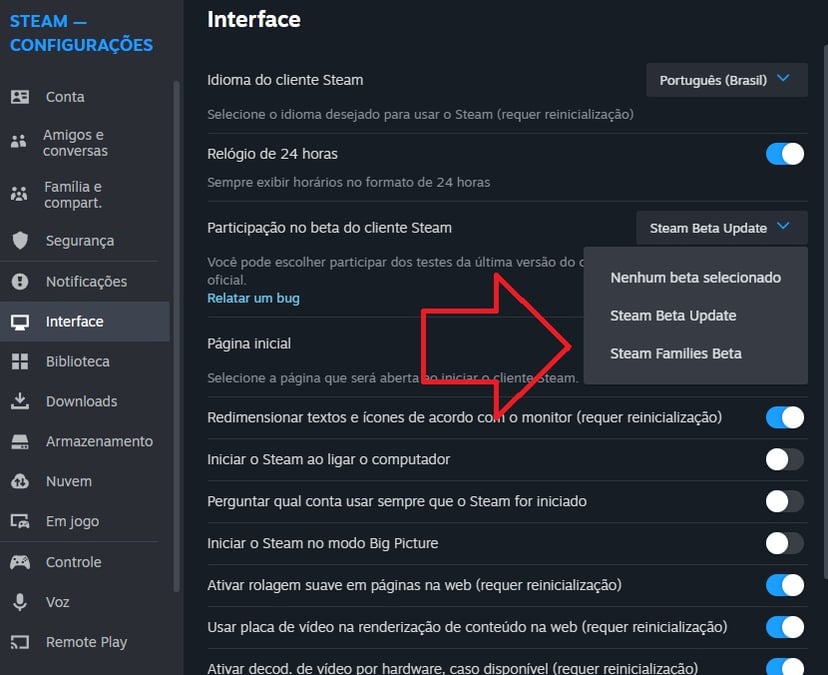Open Família e compart. settings
This screenshot has height=675, width=828.
pyautogui.click(x=84, y=194)
